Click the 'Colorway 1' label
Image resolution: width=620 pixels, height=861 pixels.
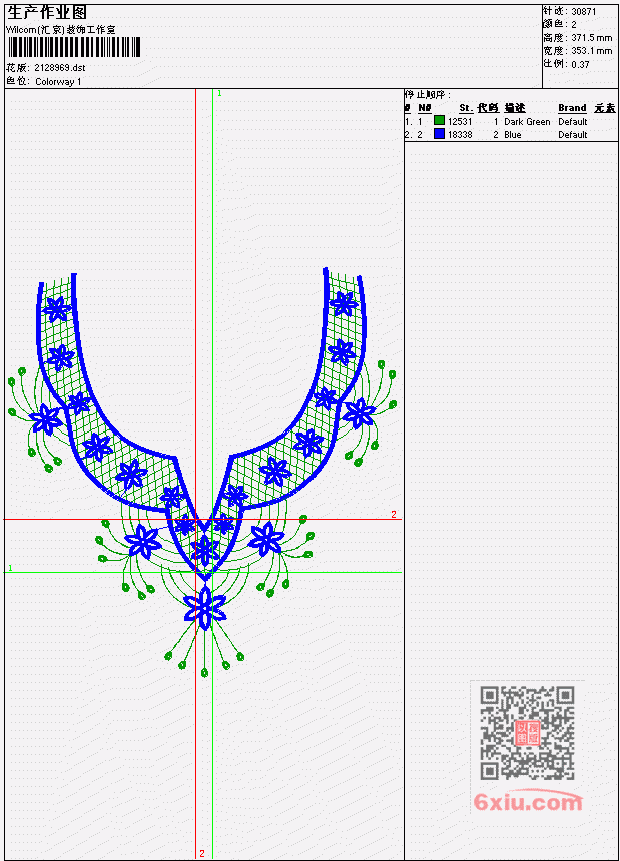58,81
